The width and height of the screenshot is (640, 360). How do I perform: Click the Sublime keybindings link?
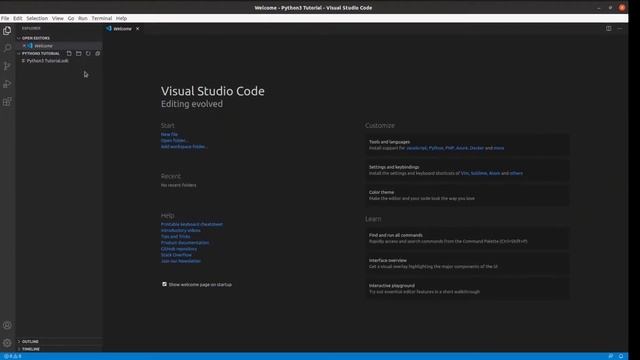pos(479,173)
